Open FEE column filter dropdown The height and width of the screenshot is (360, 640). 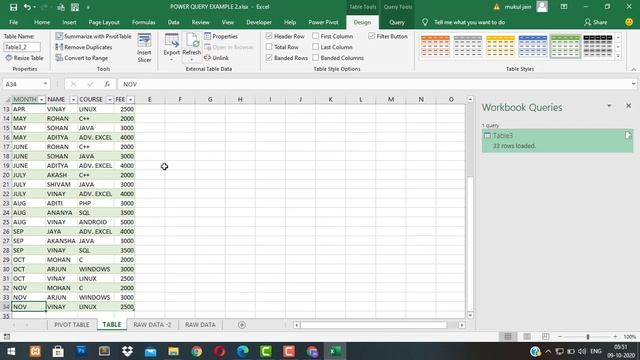pos(131,100)
